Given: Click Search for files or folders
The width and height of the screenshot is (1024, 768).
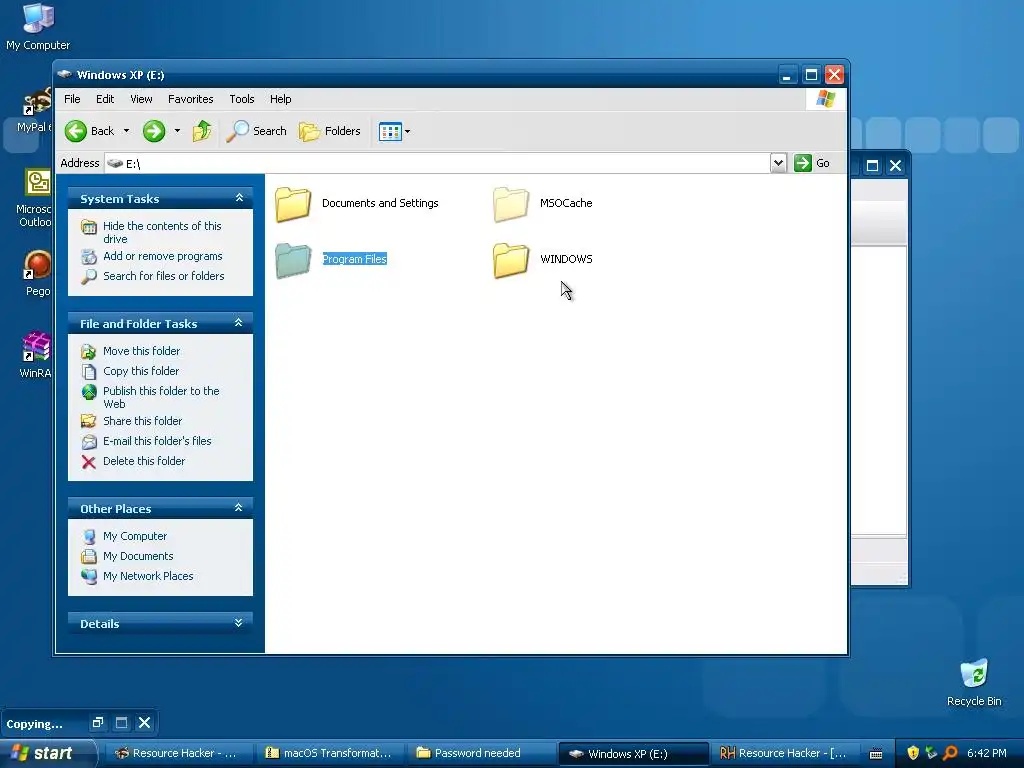Looking at the screenshot, I should (163, 276).
